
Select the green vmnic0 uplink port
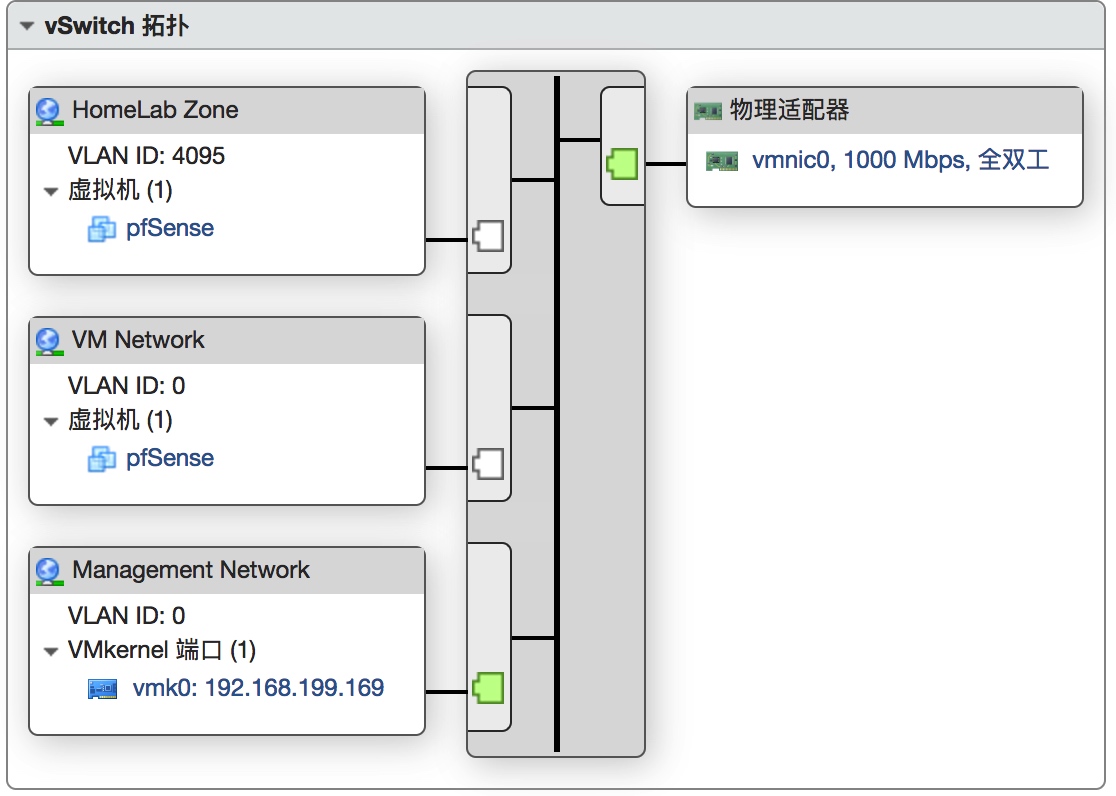click(622, 162)
